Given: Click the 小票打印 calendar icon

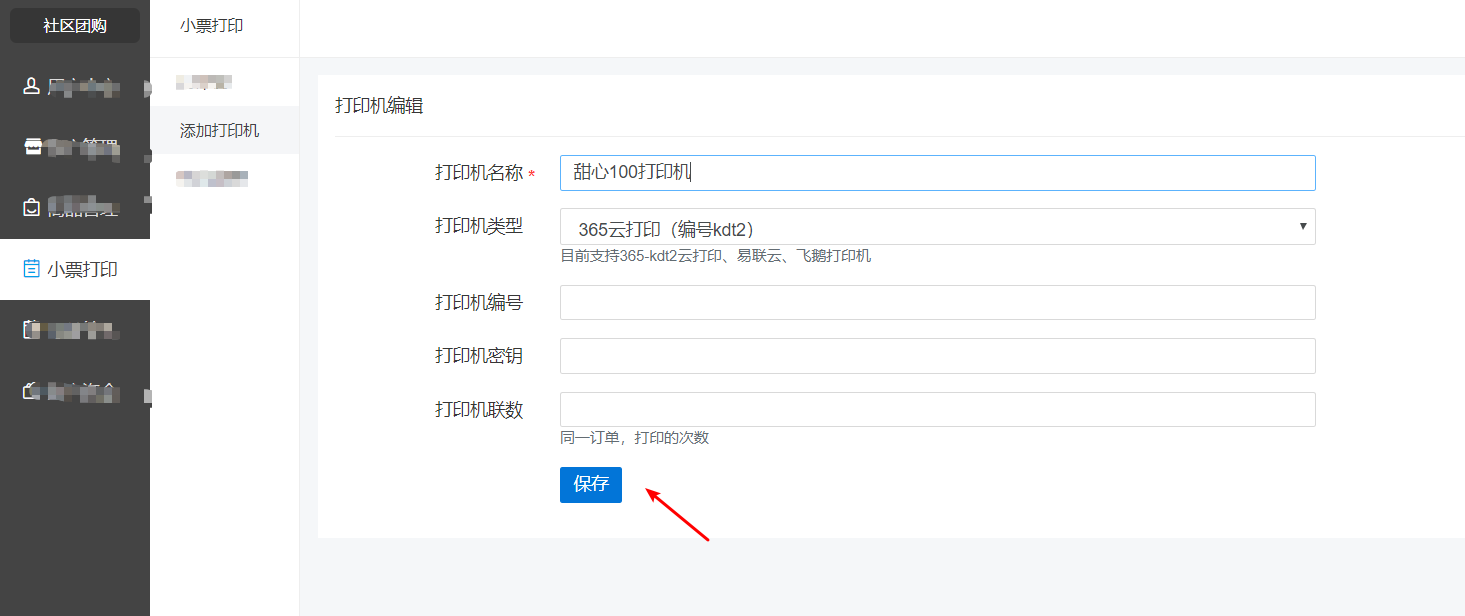Looking at the screenshot, I should pos(32,269).
